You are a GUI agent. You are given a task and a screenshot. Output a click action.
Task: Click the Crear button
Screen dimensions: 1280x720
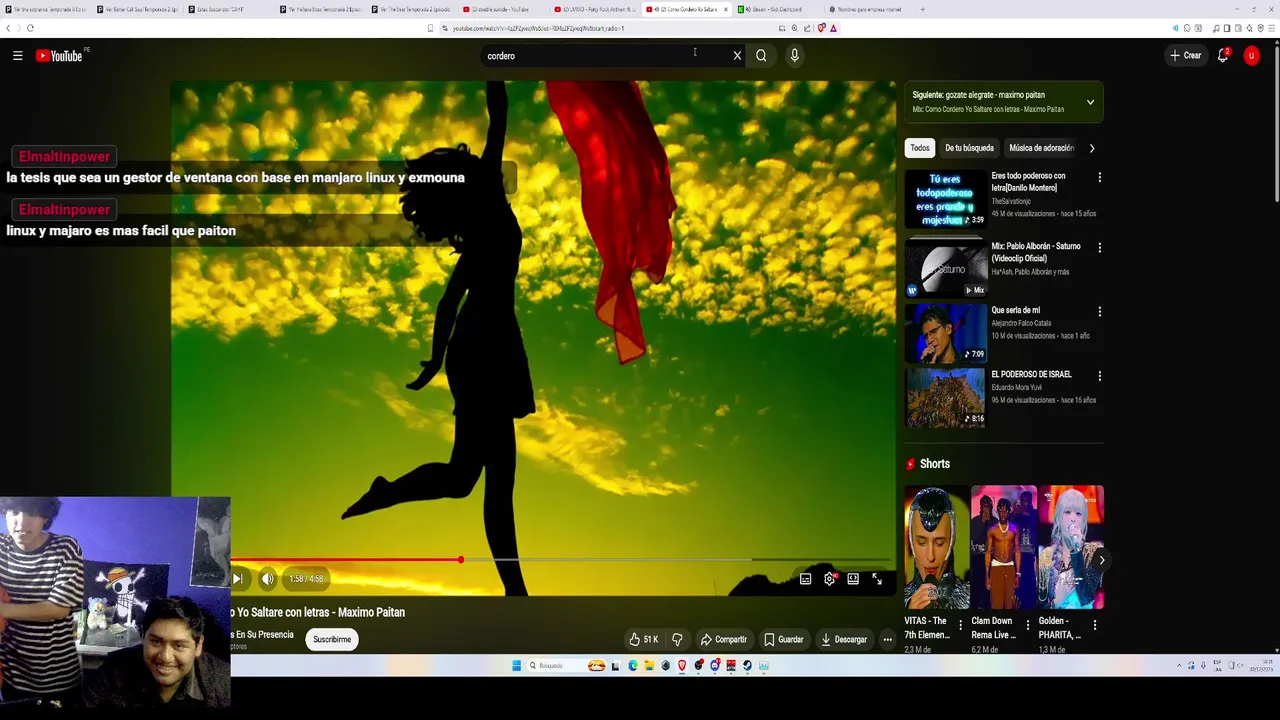point(1186,56)
